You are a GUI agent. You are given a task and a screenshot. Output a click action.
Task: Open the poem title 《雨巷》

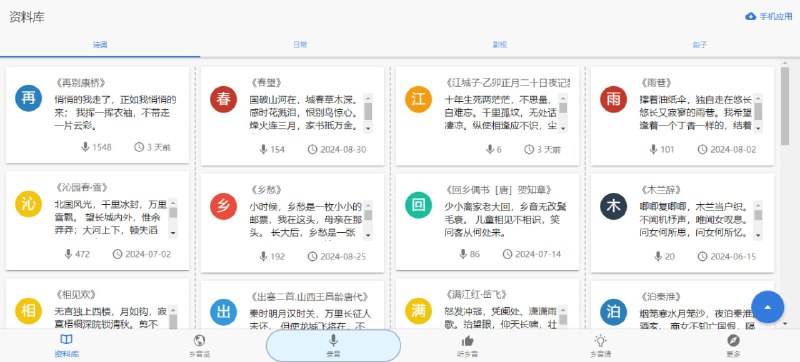(657, 83)
